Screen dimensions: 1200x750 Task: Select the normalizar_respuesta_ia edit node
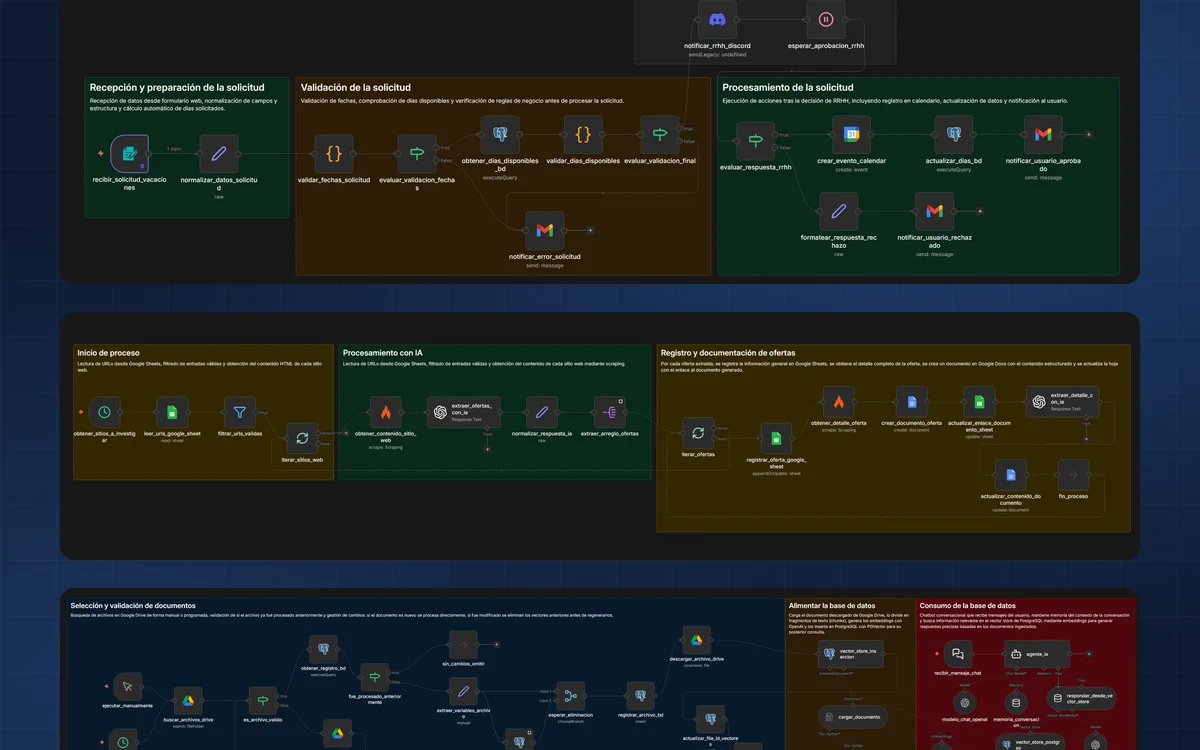[x=541, y=411]
